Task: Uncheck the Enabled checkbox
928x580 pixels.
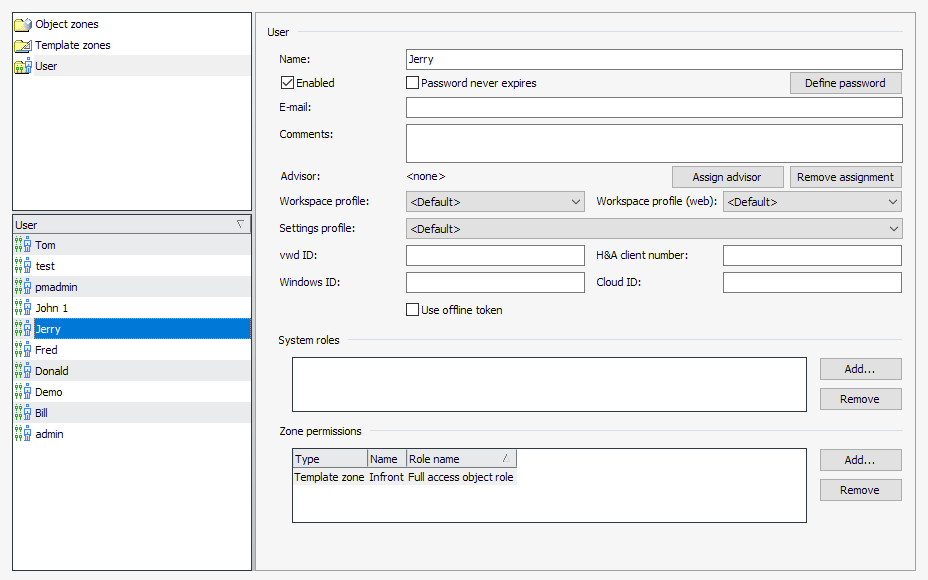Action: click(x=288, y=83)
